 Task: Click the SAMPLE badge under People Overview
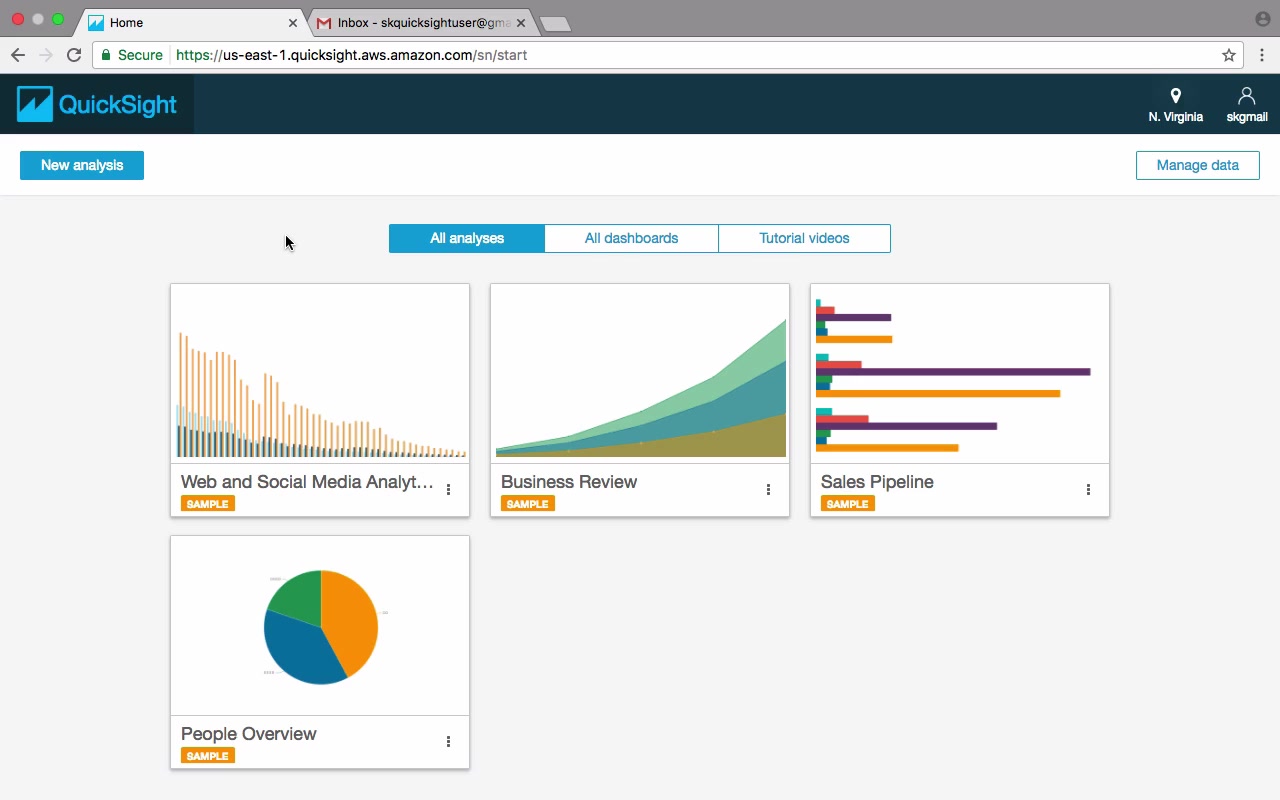[208, 756]
